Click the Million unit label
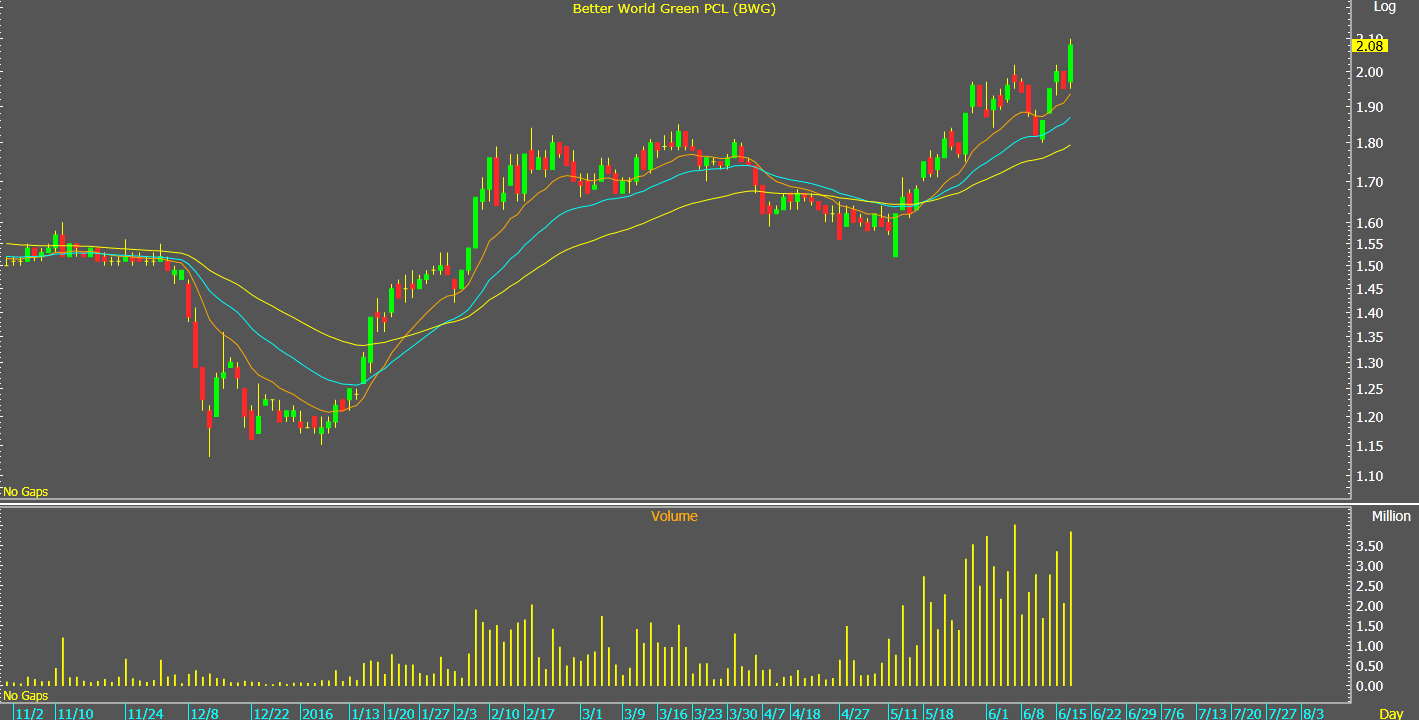The image size is (1419, 720). [x=1391, y=517]
